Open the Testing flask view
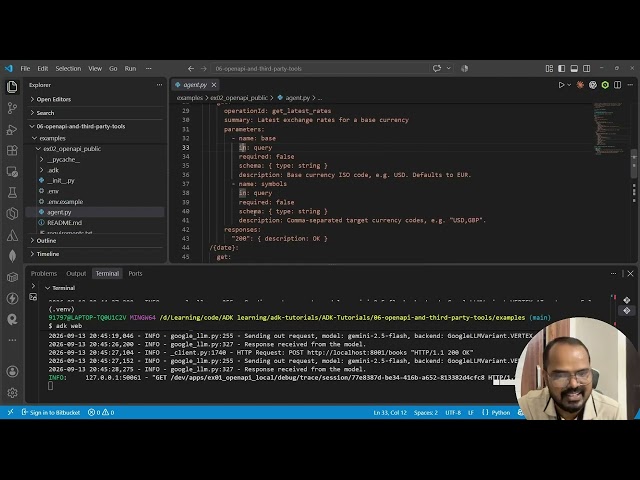This screenshot has width=640, height=480. tap(12, 193)
